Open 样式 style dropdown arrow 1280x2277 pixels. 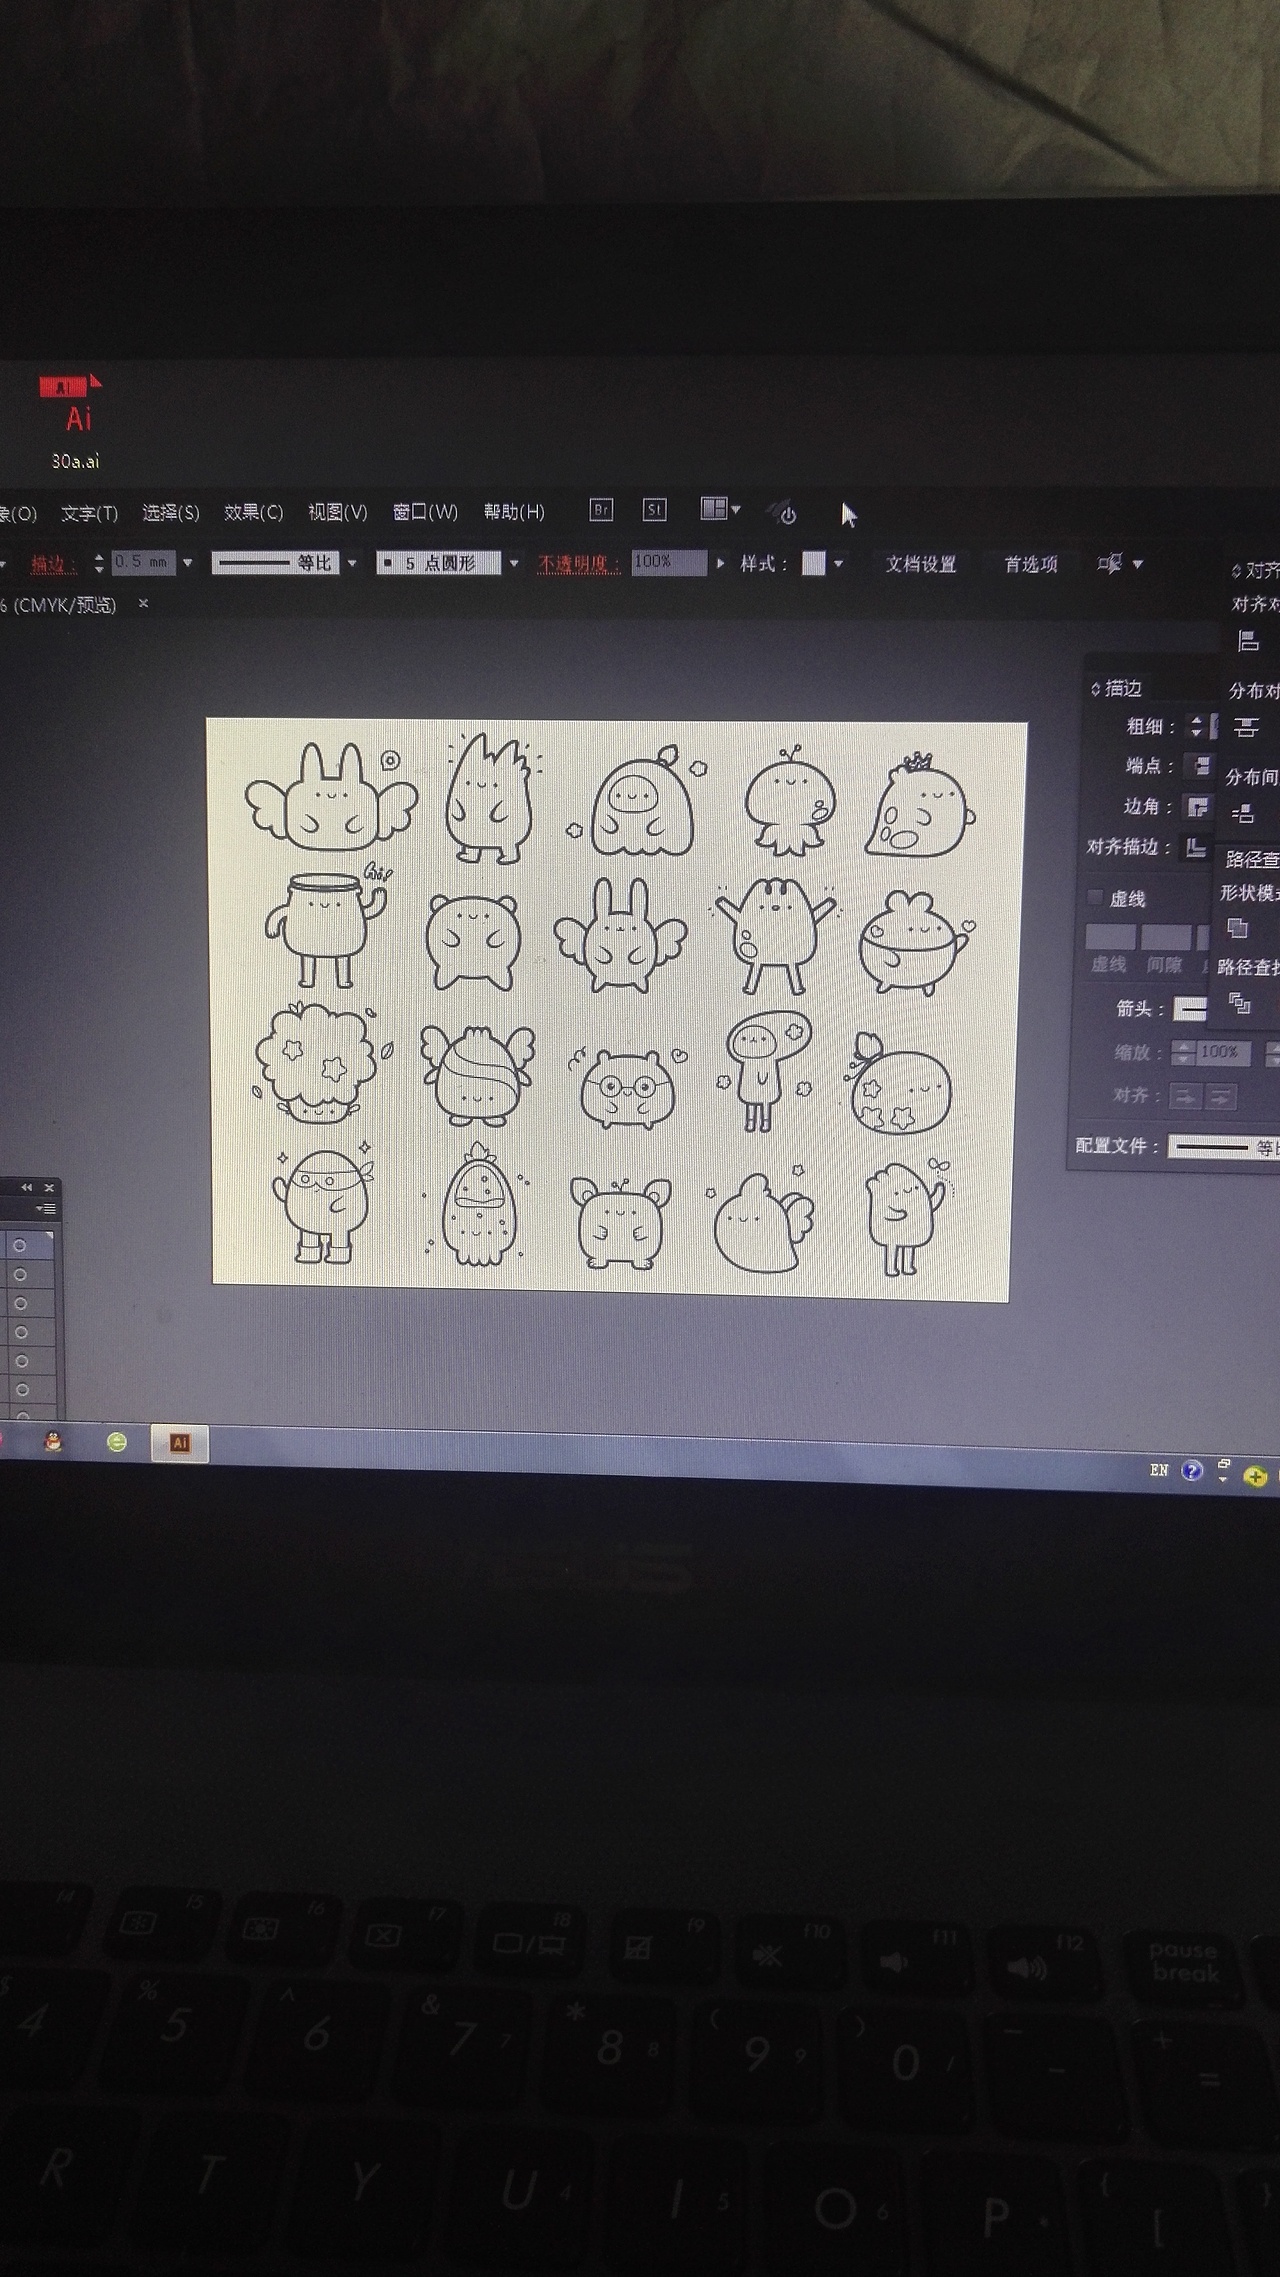(x=838, y=564)
